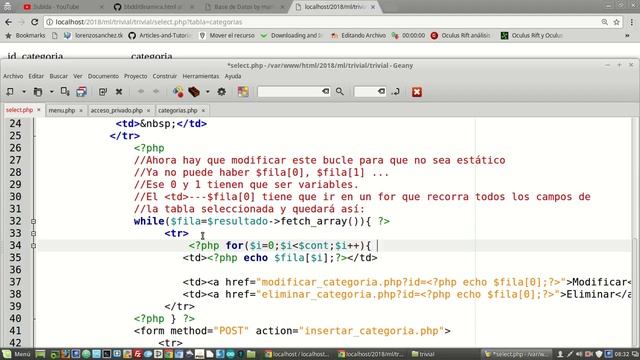
Task: Open the Proyecto menu
Action: point(136,76)
